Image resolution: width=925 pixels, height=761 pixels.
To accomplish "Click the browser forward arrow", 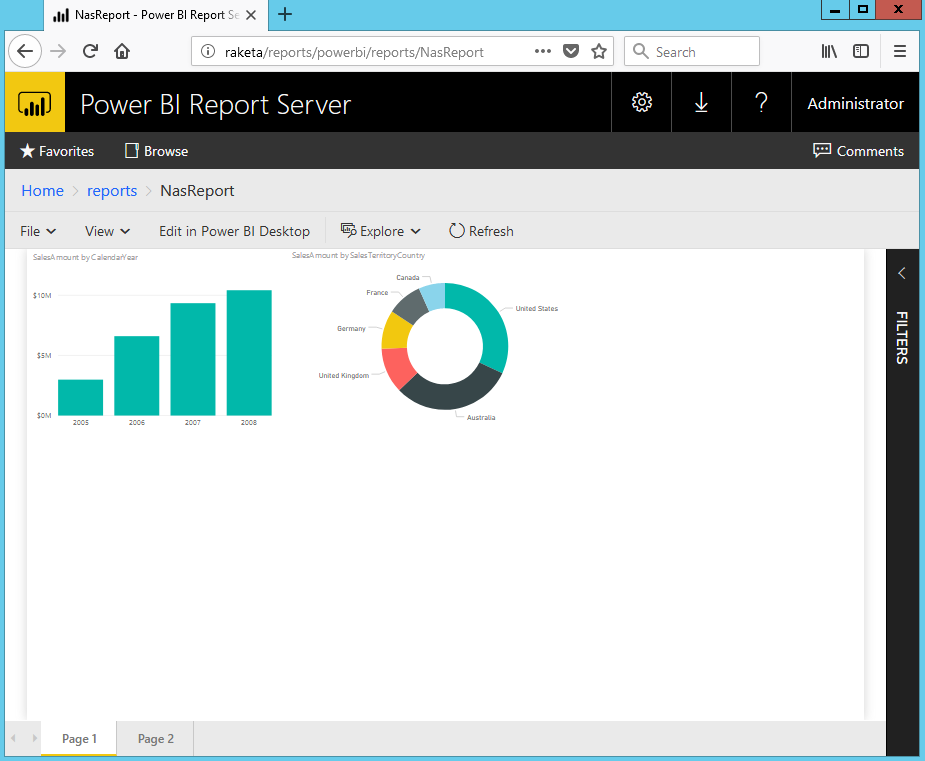I will tap(58, 51).
